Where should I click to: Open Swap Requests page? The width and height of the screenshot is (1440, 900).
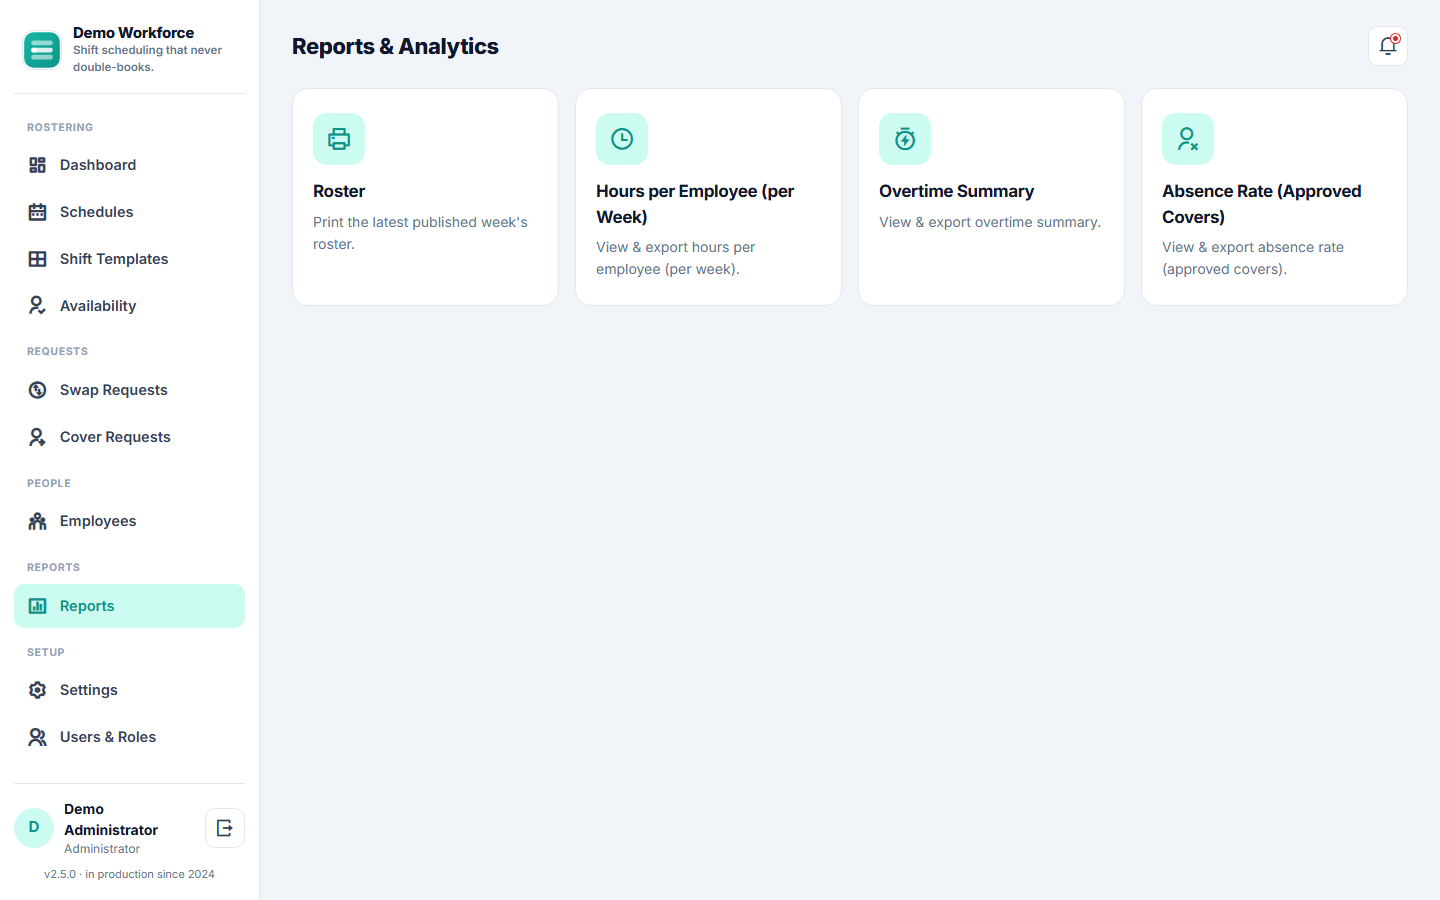coord(129,390)
